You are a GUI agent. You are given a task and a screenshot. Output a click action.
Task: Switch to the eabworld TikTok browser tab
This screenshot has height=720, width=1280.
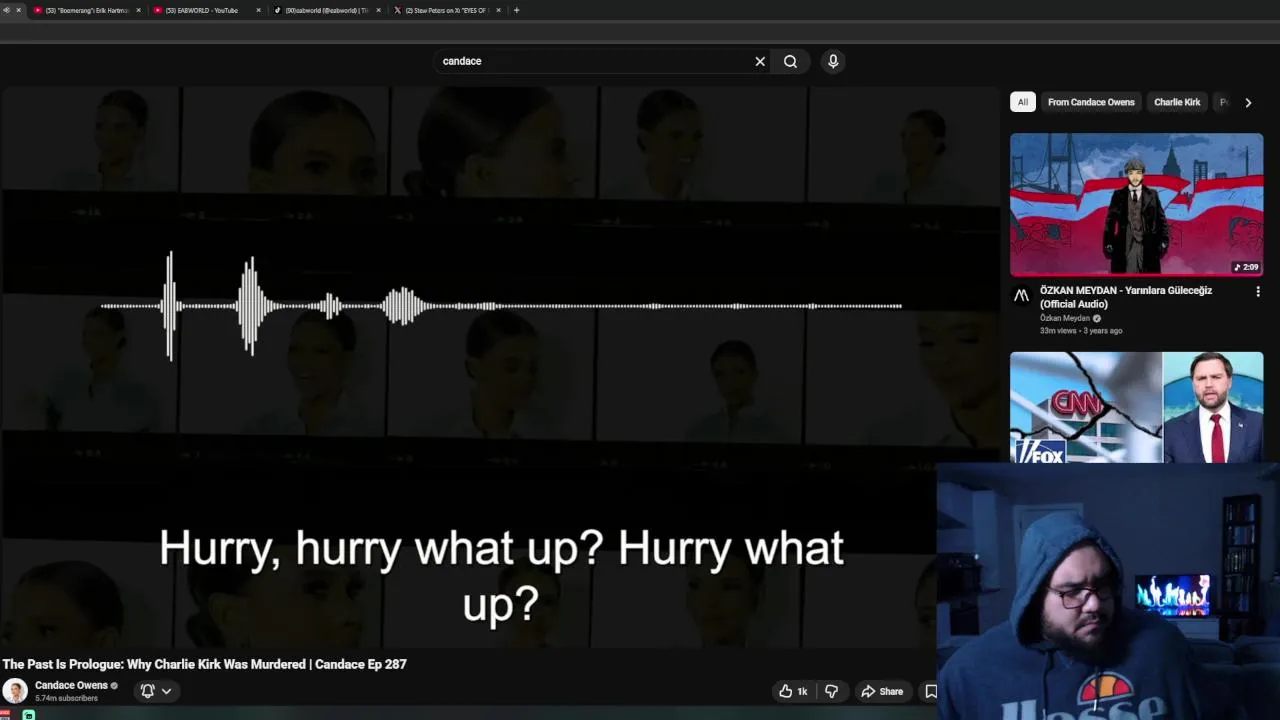click(x=325, y=10)
